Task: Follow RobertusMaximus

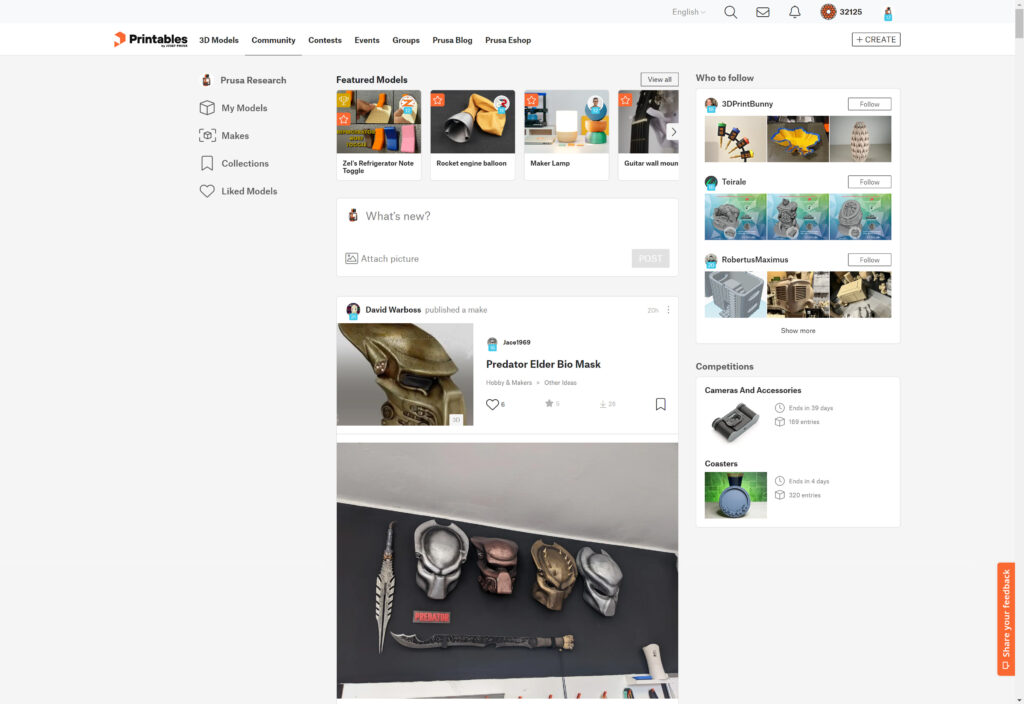Action: coord(869,260)
